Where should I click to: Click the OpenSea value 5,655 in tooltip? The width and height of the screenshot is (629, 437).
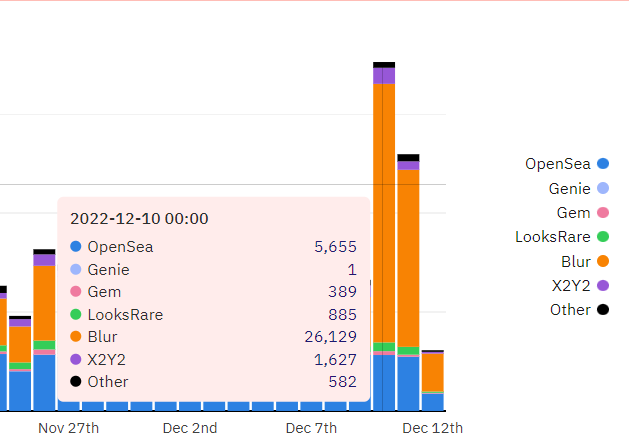click(x=335, y=247)
